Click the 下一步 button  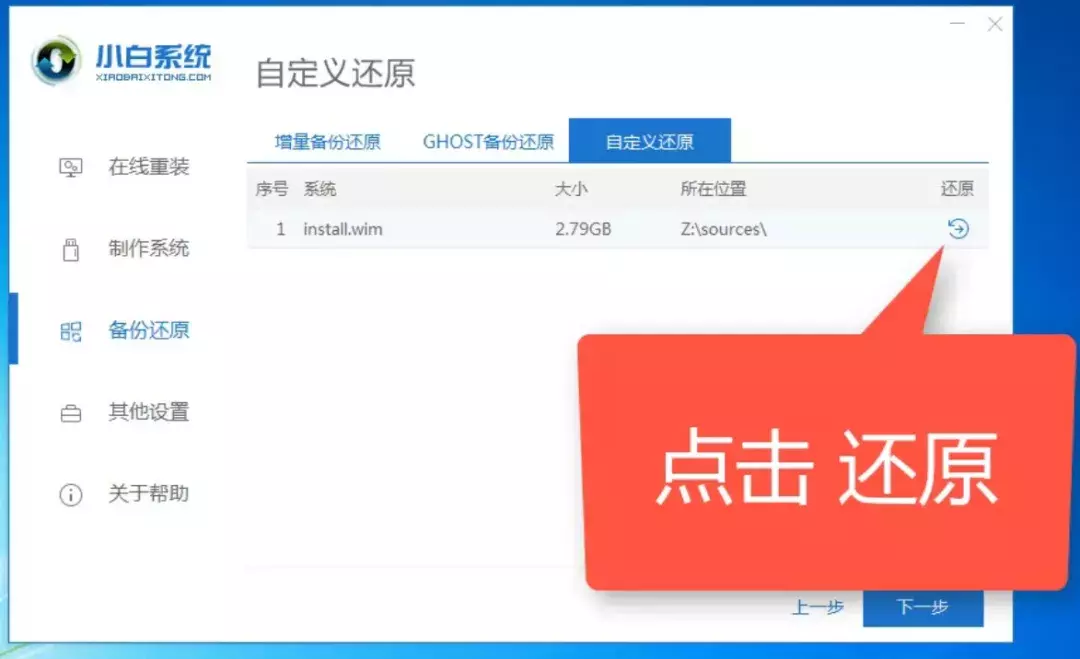(922, 607)
